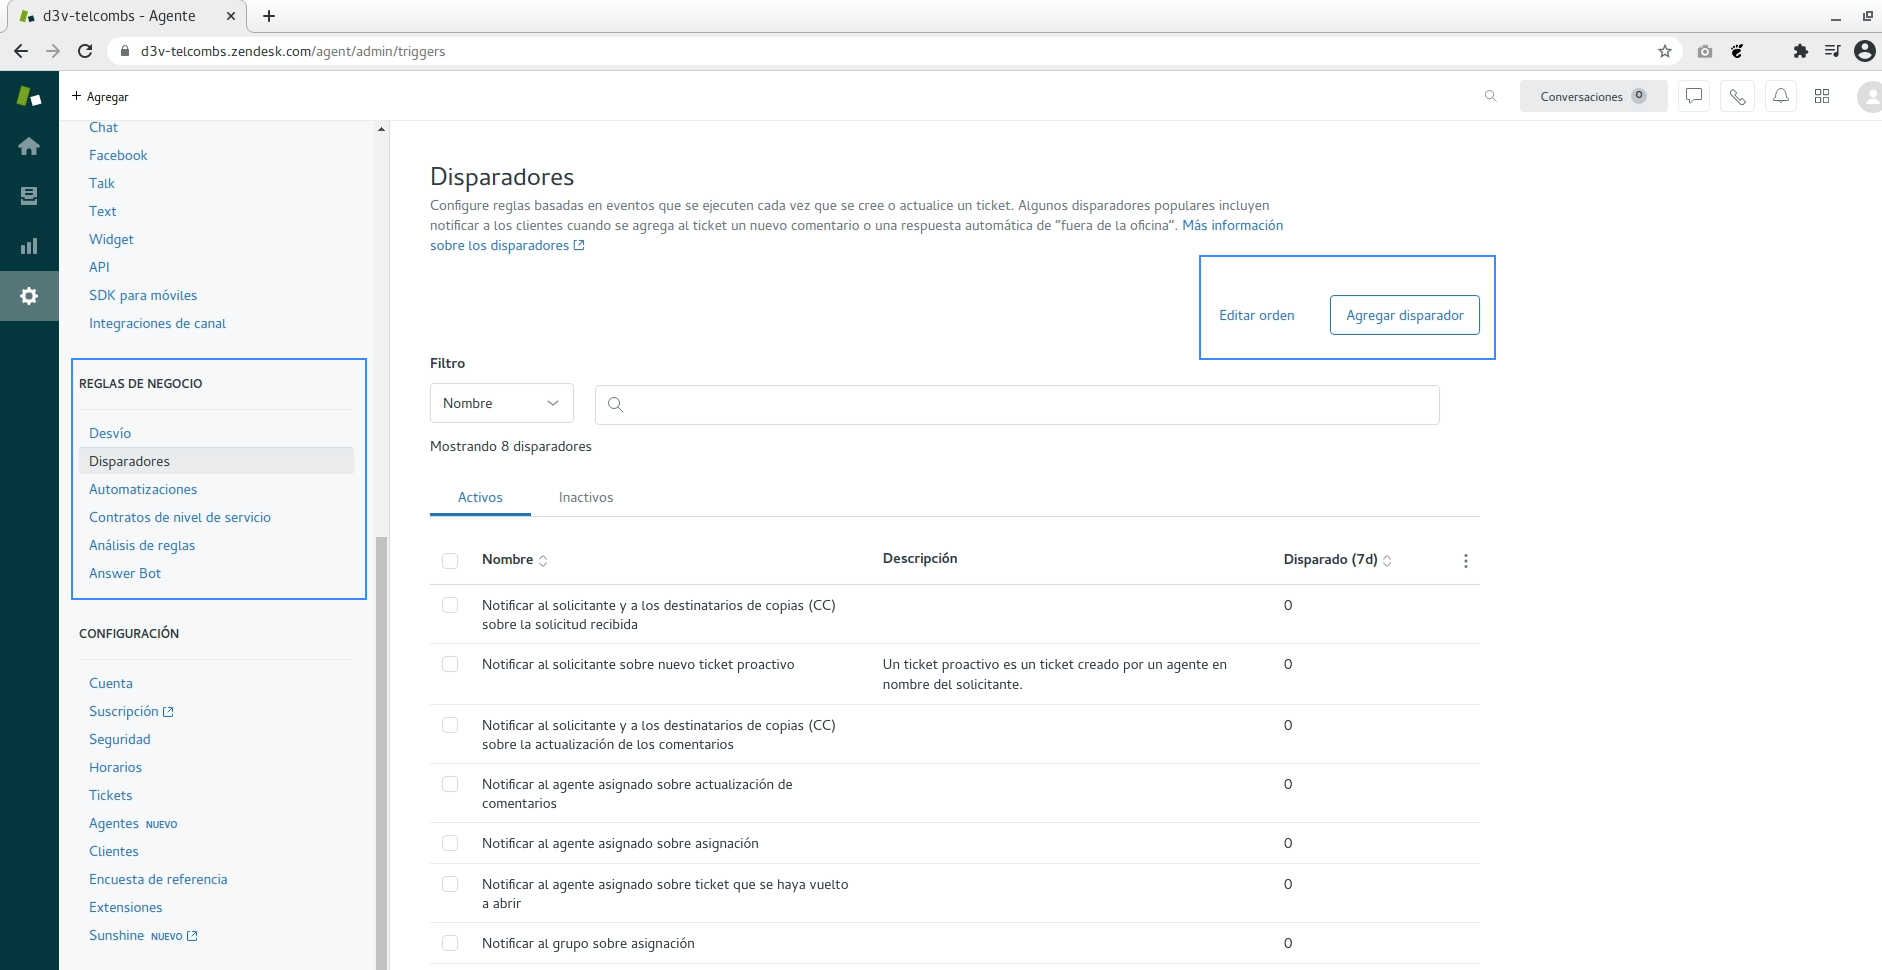
Task: Click the Agregar disparador button
Action: click(1405, 315)
